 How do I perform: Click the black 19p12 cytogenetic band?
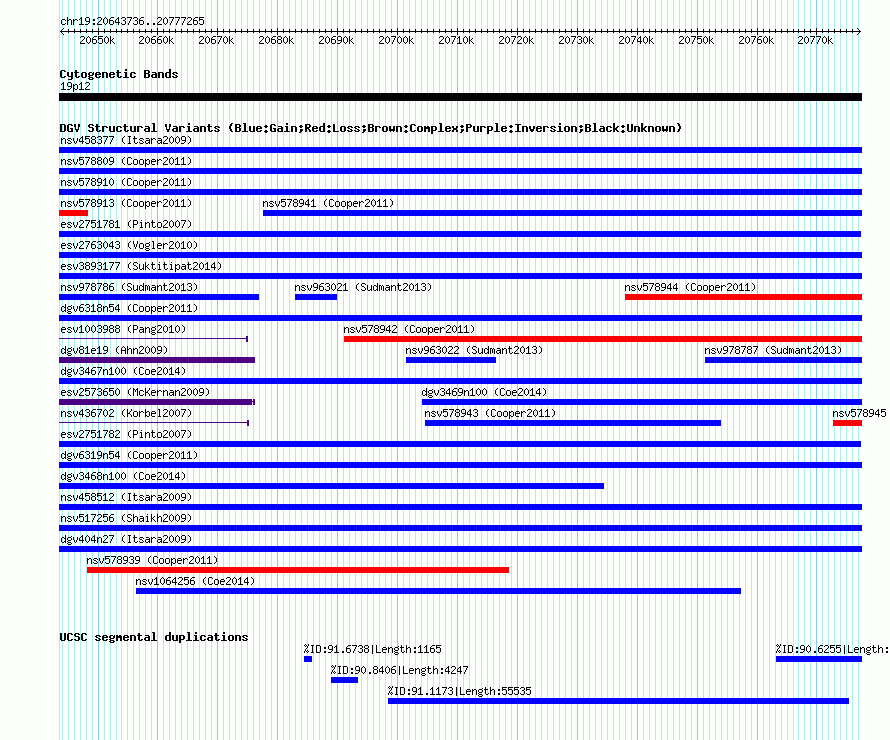pos(460,97)
